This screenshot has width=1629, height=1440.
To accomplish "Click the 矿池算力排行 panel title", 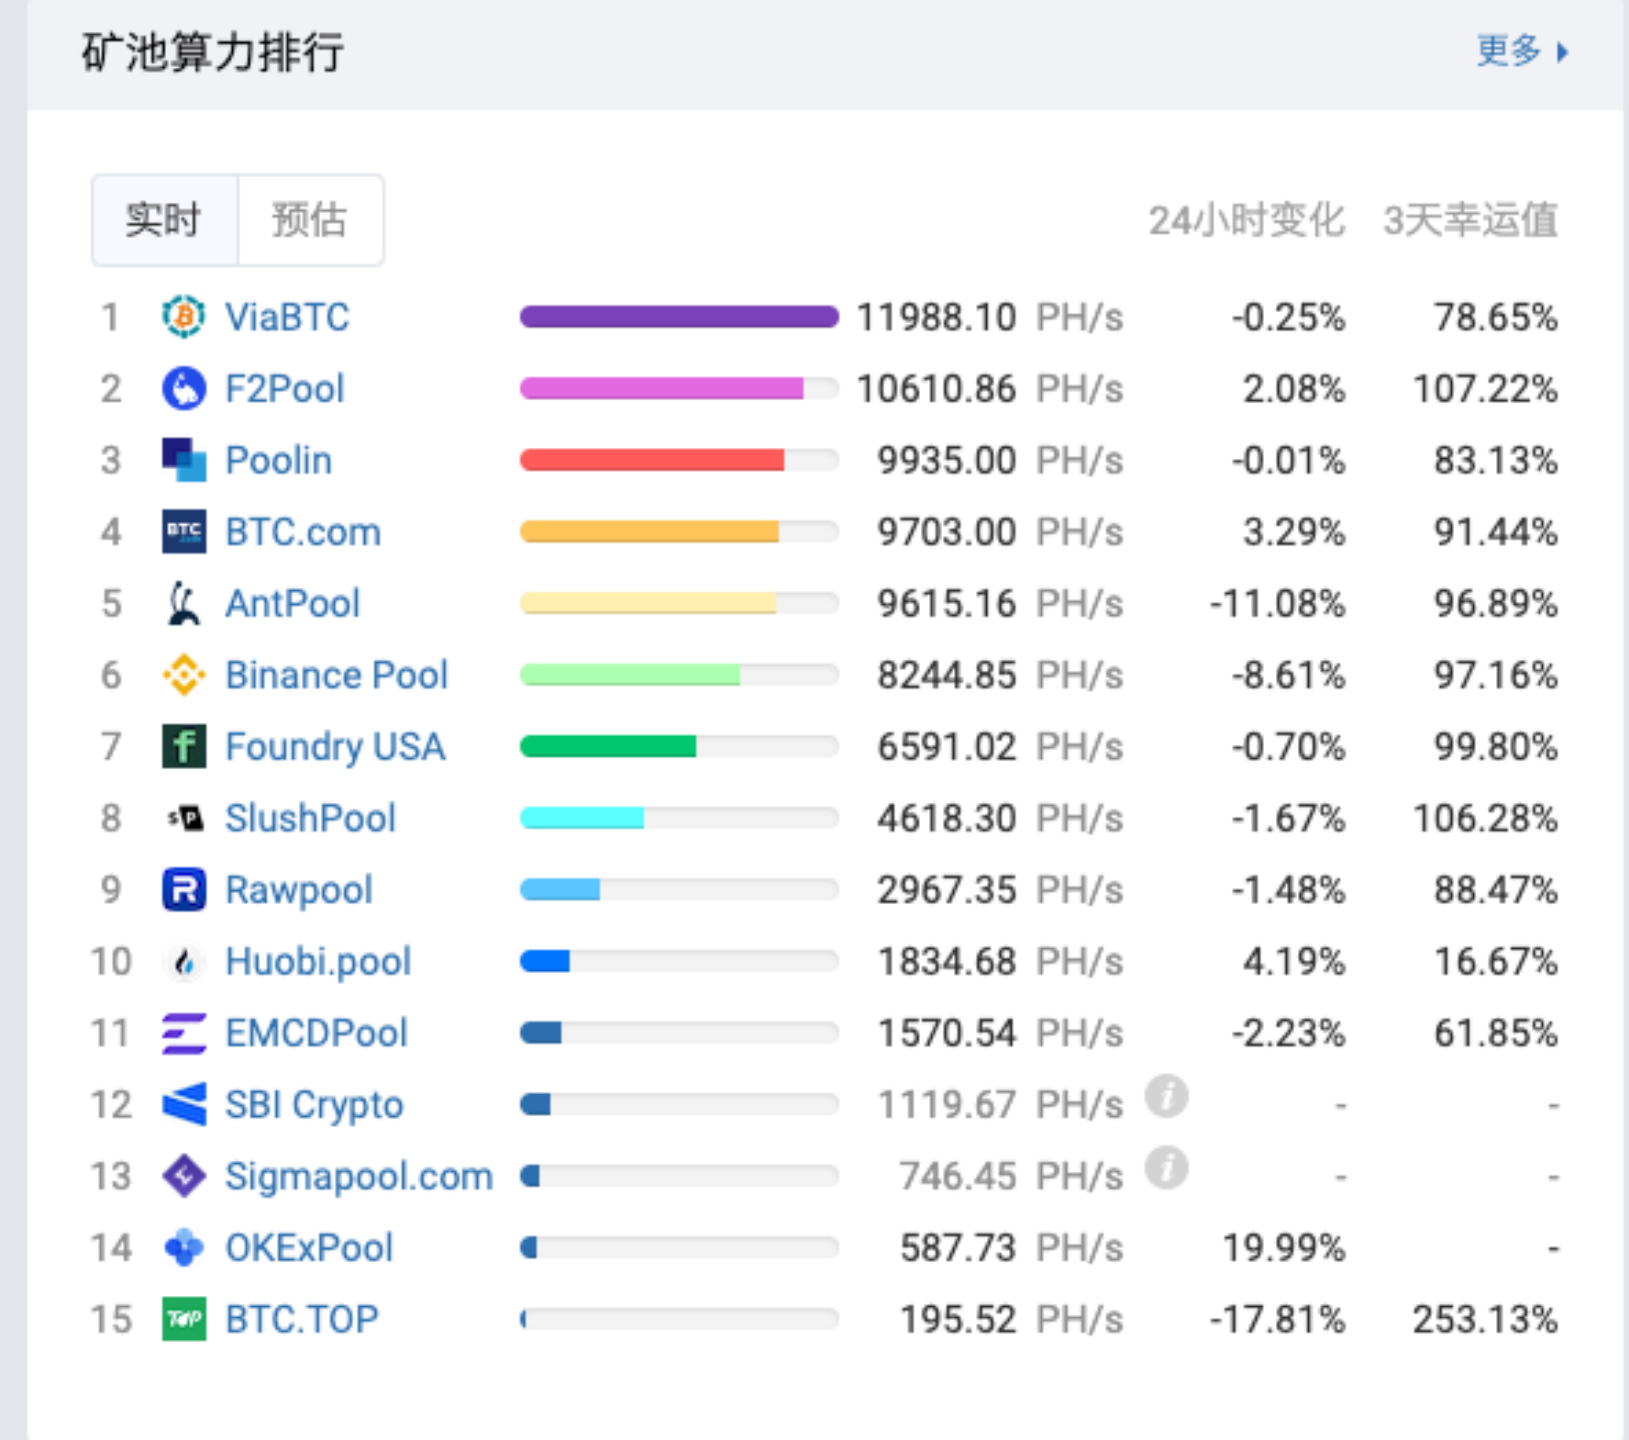I will coord(213,52).
